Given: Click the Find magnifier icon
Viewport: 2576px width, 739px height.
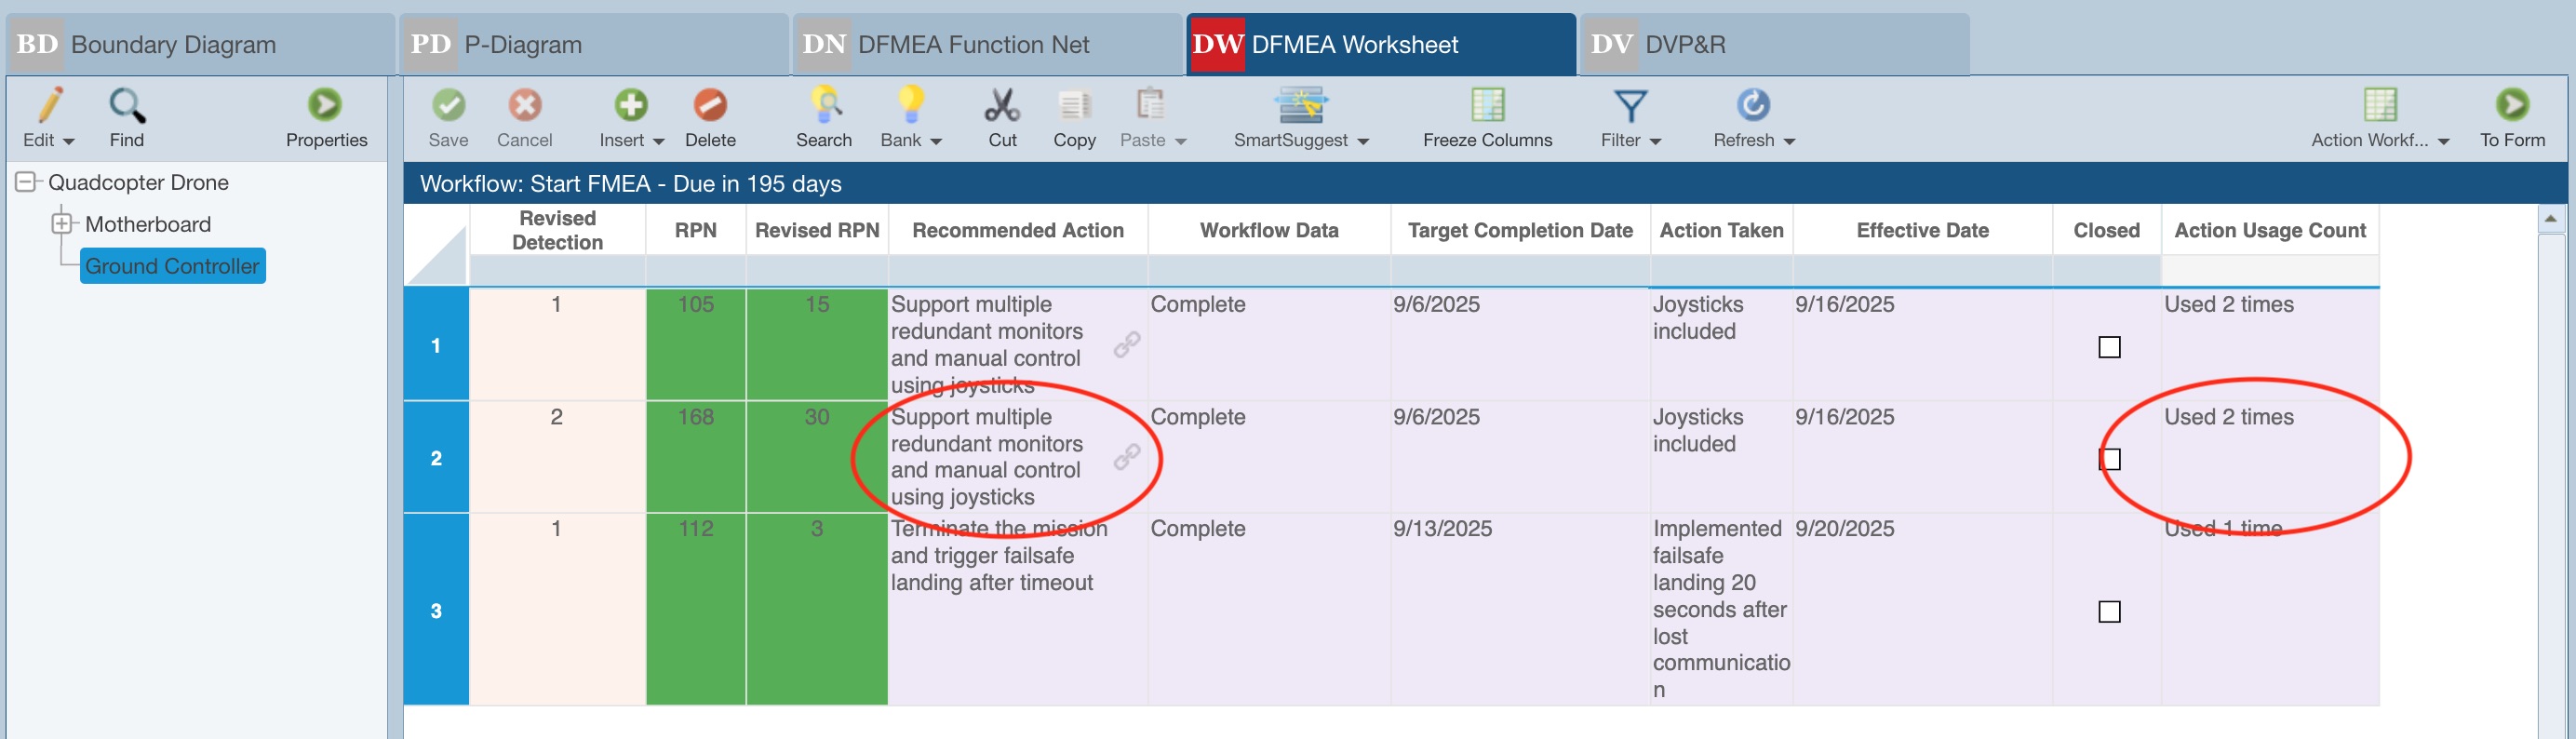Looking at the screenshot, I should click(127, 106).
